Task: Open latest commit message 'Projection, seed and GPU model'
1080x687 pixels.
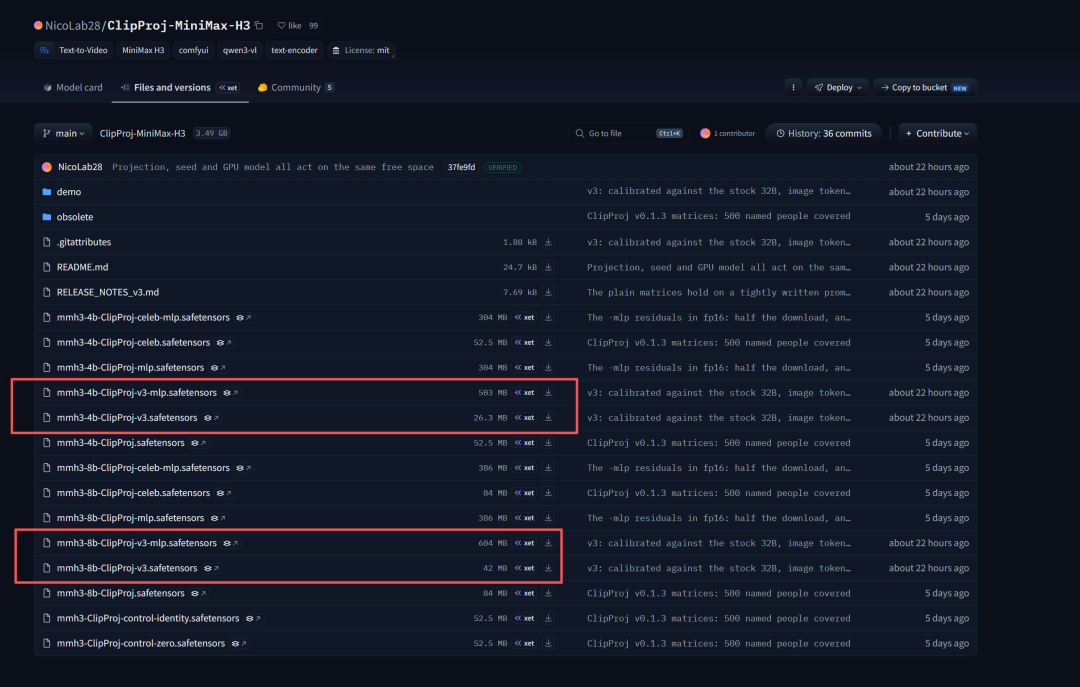Action: [x=273, y=167]
